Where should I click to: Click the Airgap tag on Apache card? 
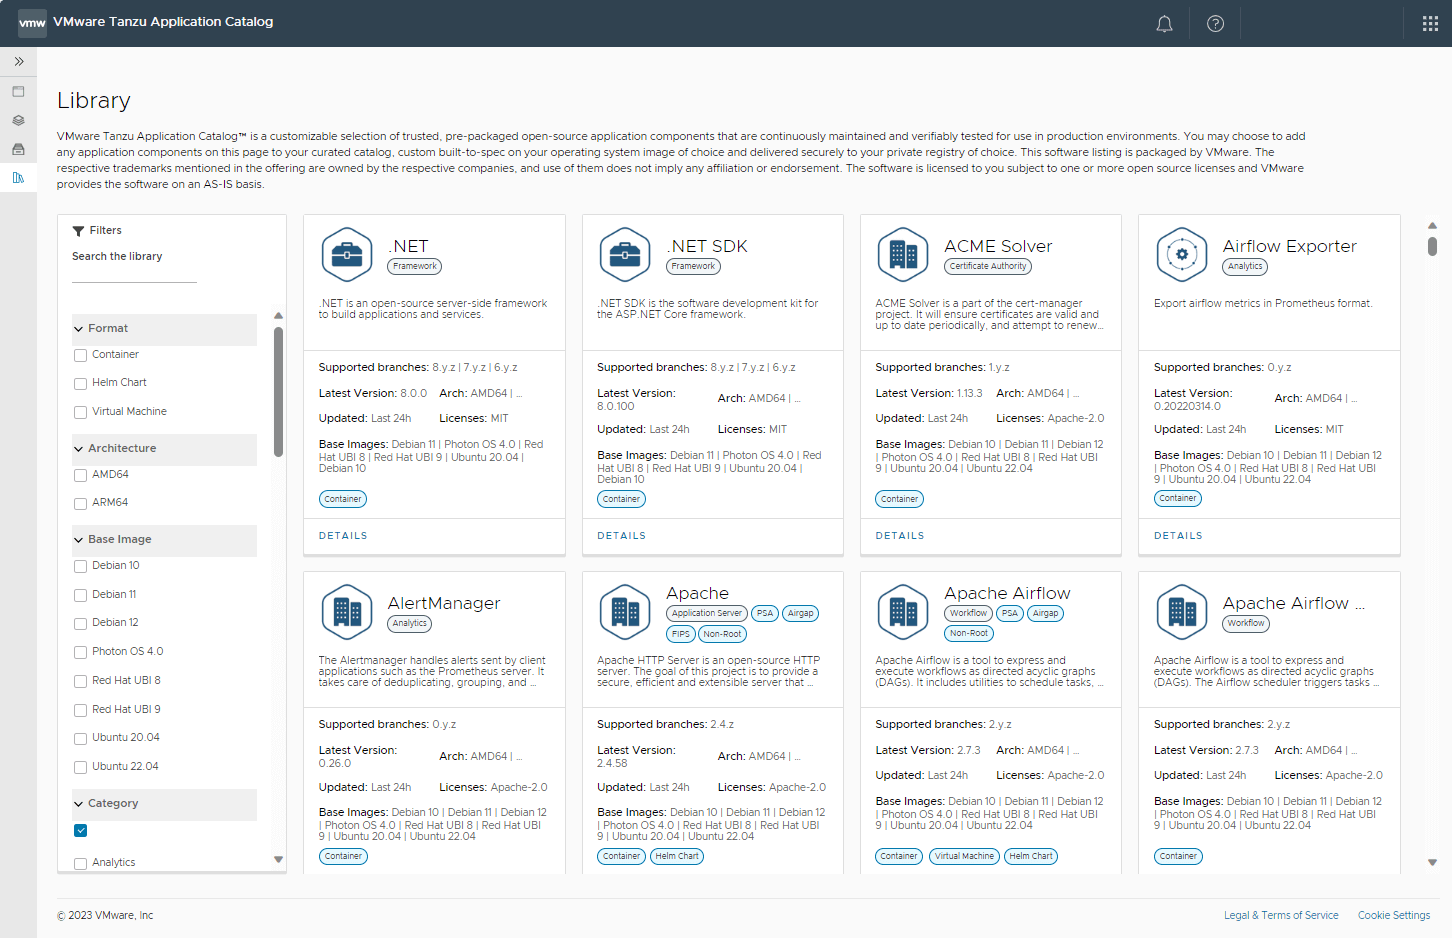coord(801,614)
